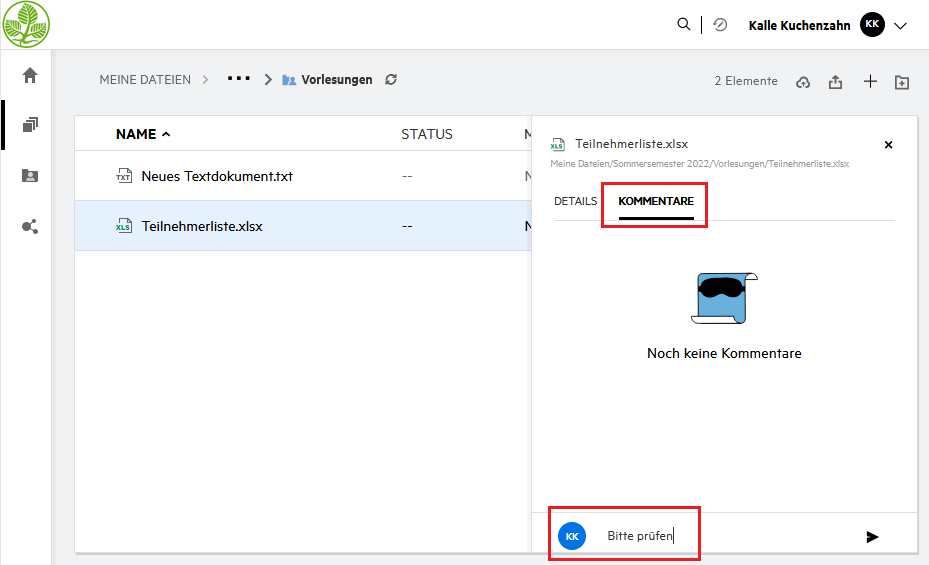Open the share icon in left sidebar
929x565 pixels.
30,227
